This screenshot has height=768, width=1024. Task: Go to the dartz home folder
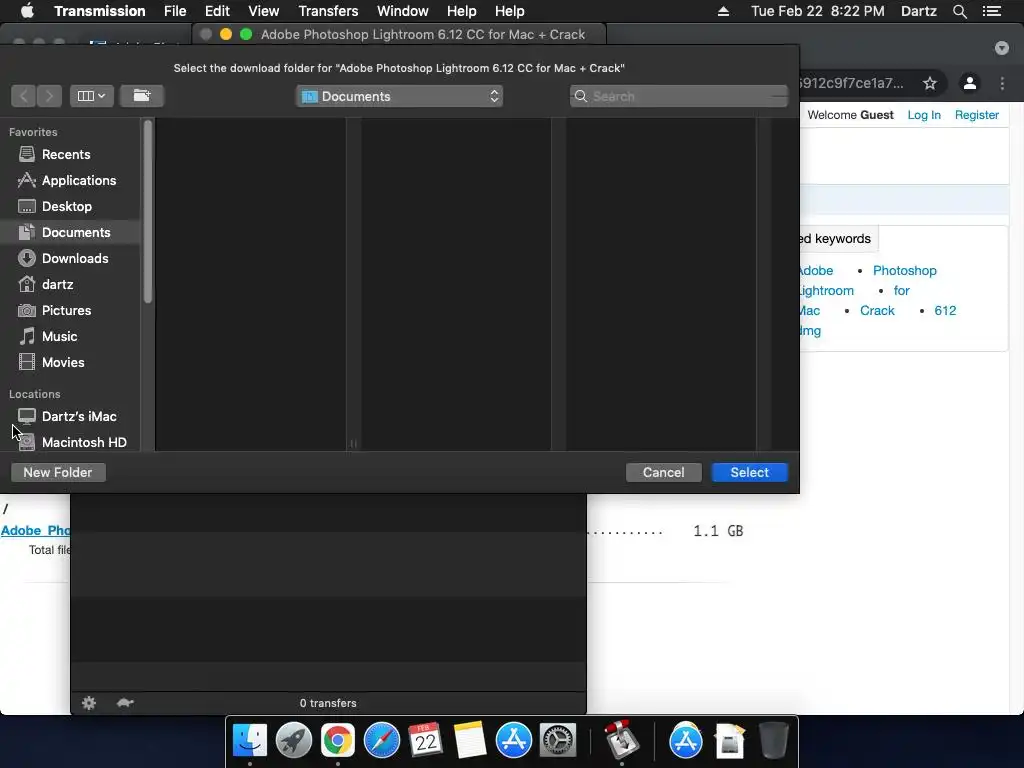point(57,285)
